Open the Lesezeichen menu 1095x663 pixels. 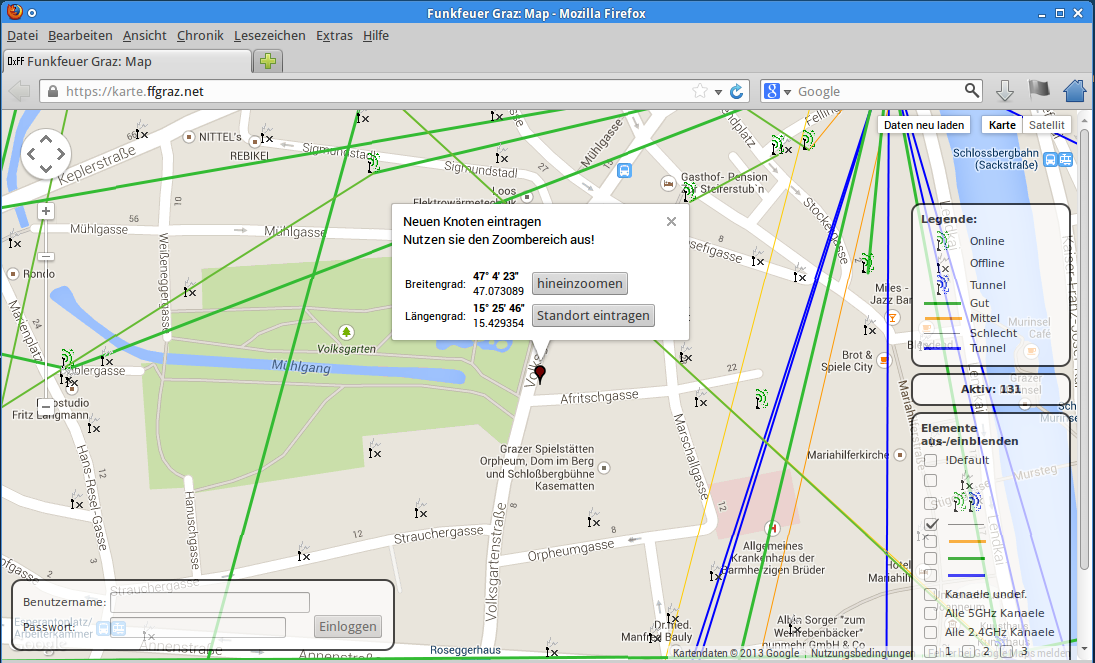[270, 35]
